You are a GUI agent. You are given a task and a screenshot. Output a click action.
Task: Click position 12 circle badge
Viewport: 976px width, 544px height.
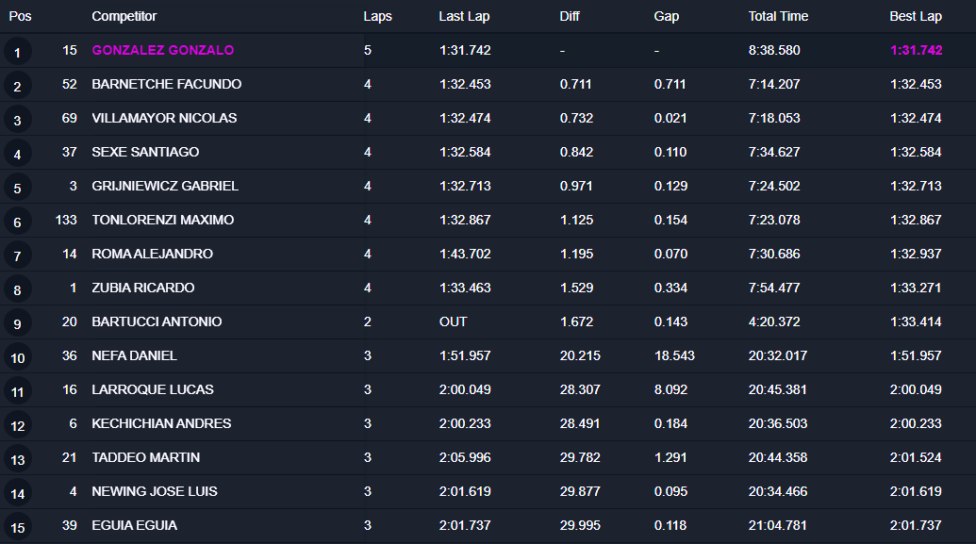pyautogui.click(x=17, y=426)
